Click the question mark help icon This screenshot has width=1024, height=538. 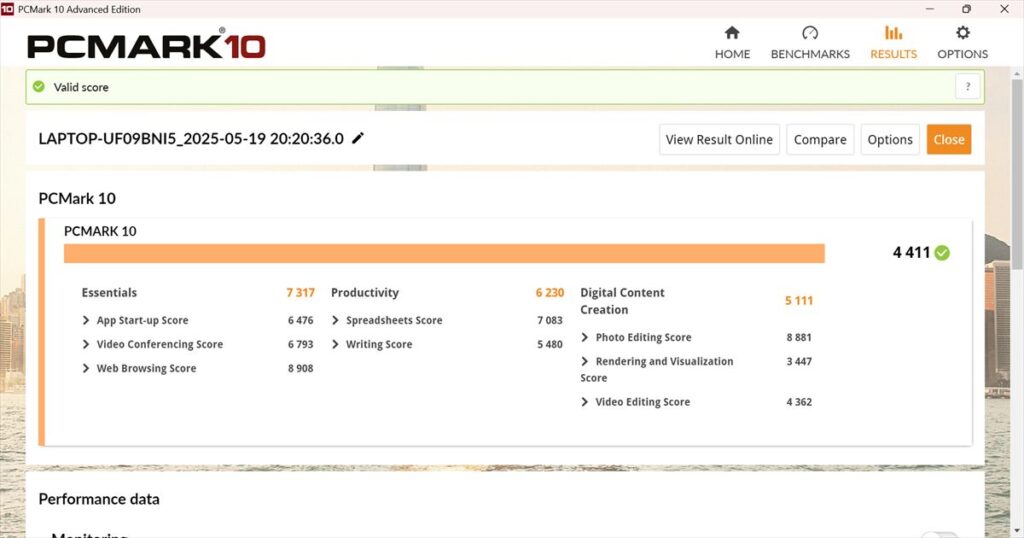coord(967,87)
